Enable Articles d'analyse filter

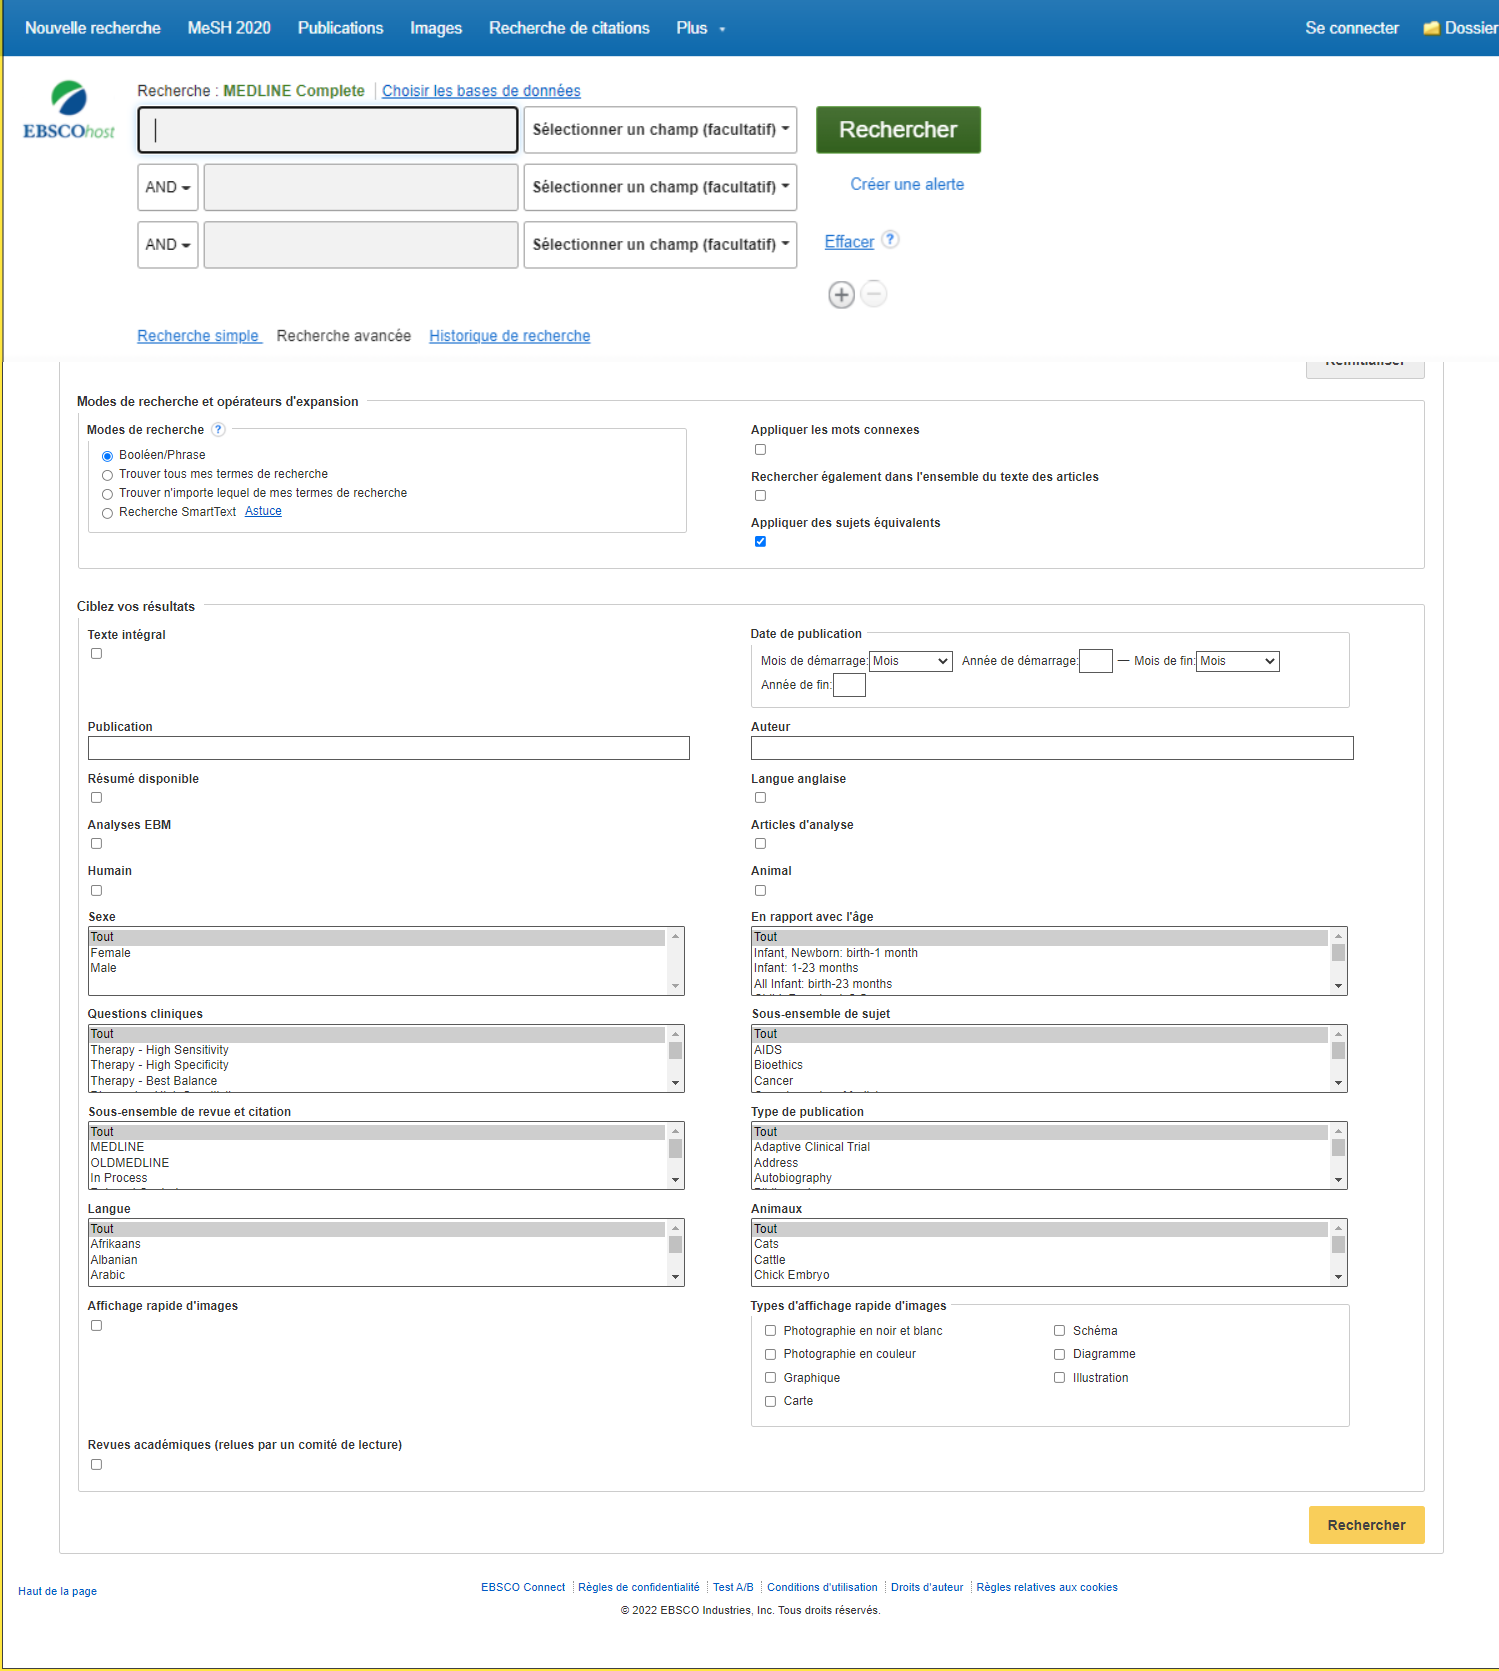(760, 844)
